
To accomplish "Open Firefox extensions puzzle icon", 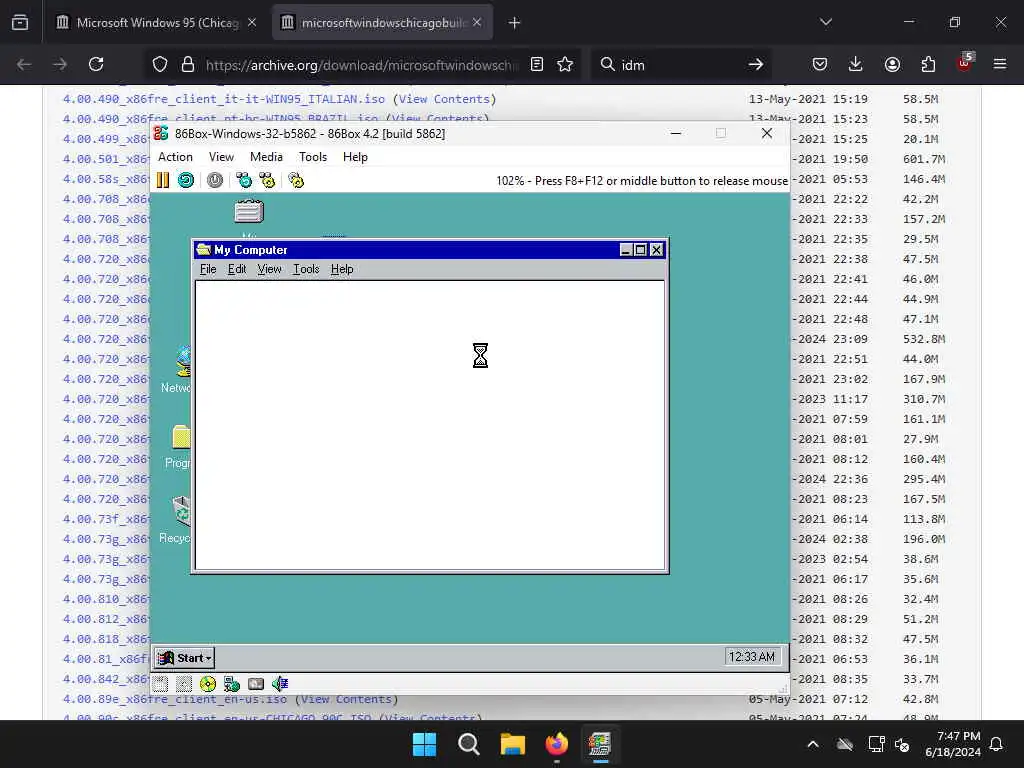I will [928, 64].
